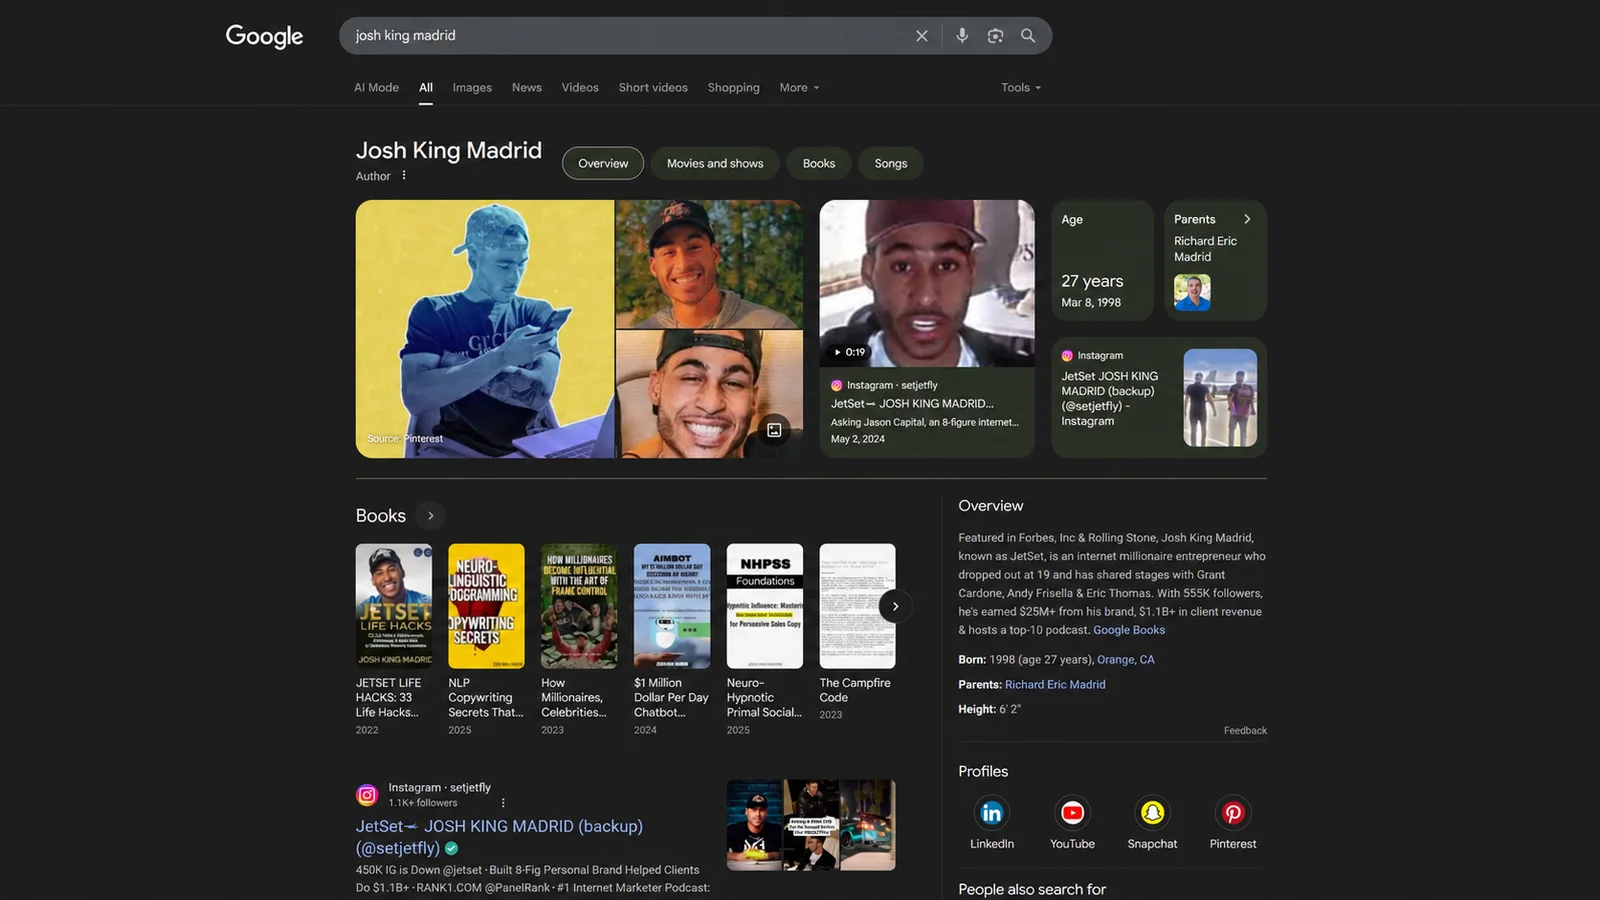Open Richard Eric Madrid parent thumbnail
This screenshot has width=1600, height=900.
pyautogui.click(x=1192, y=292)
